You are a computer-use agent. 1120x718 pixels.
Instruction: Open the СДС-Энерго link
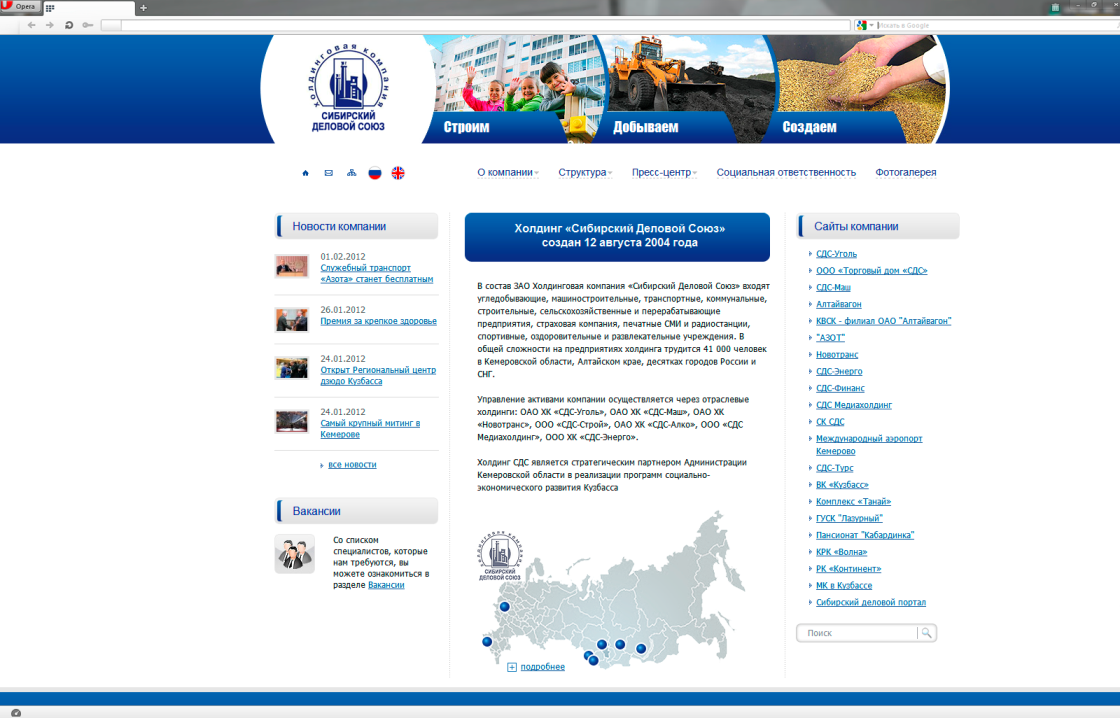coord(839,372)
